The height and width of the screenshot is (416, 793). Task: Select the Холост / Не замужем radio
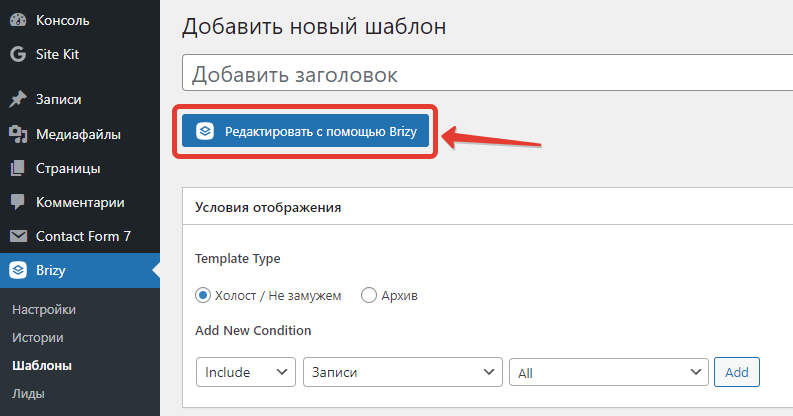pos(203,295)
